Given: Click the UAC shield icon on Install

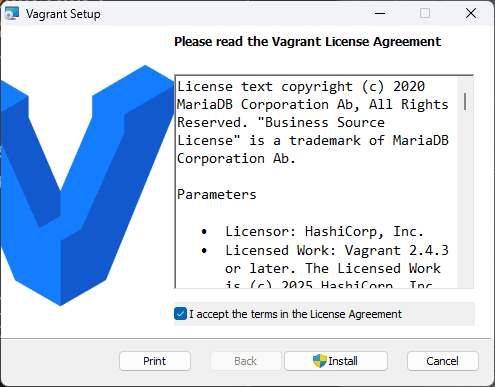Looking at the screenshot, I should (x=320, y=361).
